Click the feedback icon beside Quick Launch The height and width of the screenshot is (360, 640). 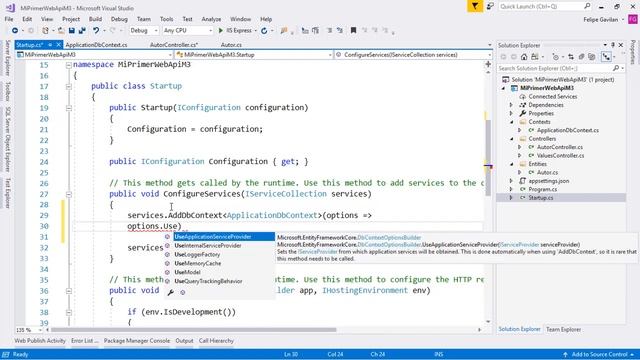tap(490, 6)
